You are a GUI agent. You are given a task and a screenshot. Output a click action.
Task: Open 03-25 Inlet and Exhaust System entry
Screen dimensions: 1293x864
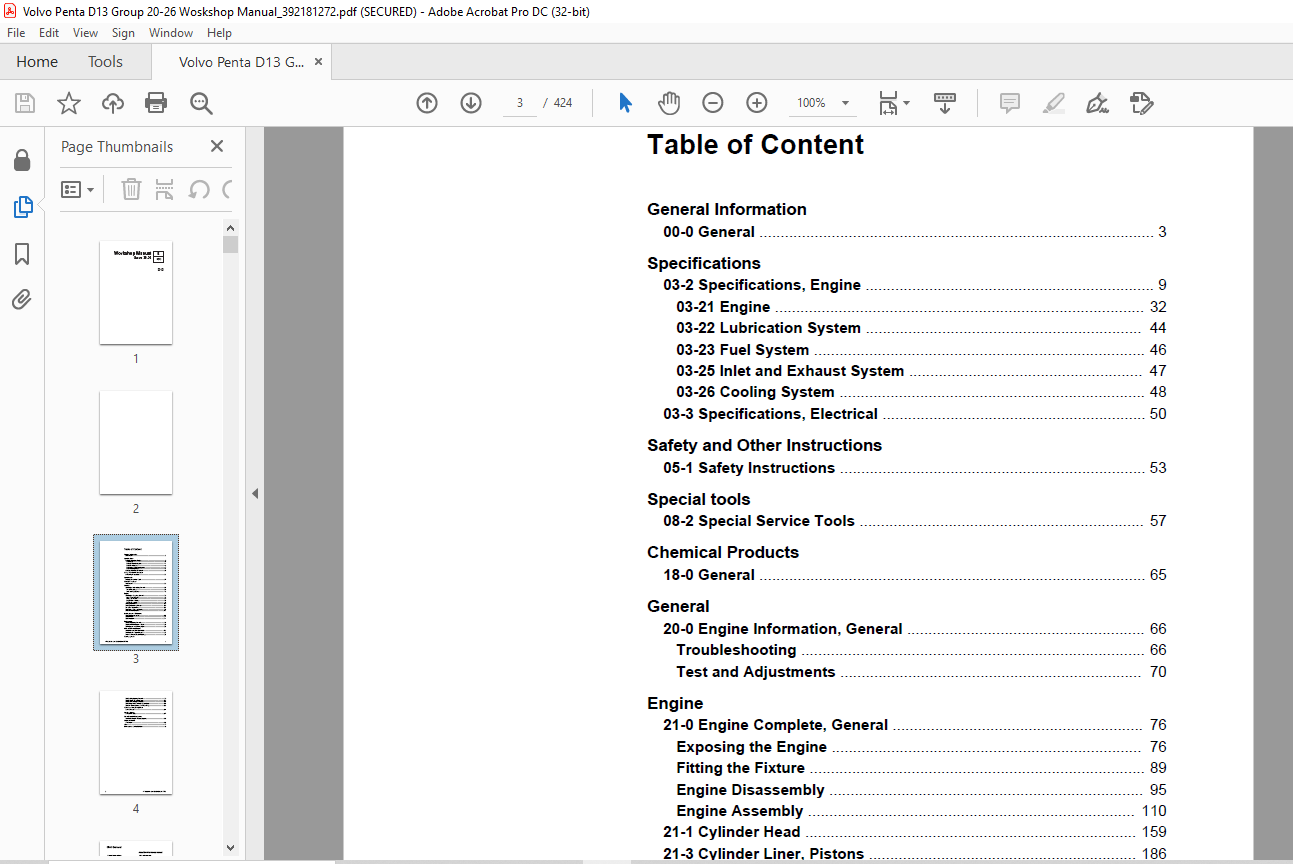[921, 371]
